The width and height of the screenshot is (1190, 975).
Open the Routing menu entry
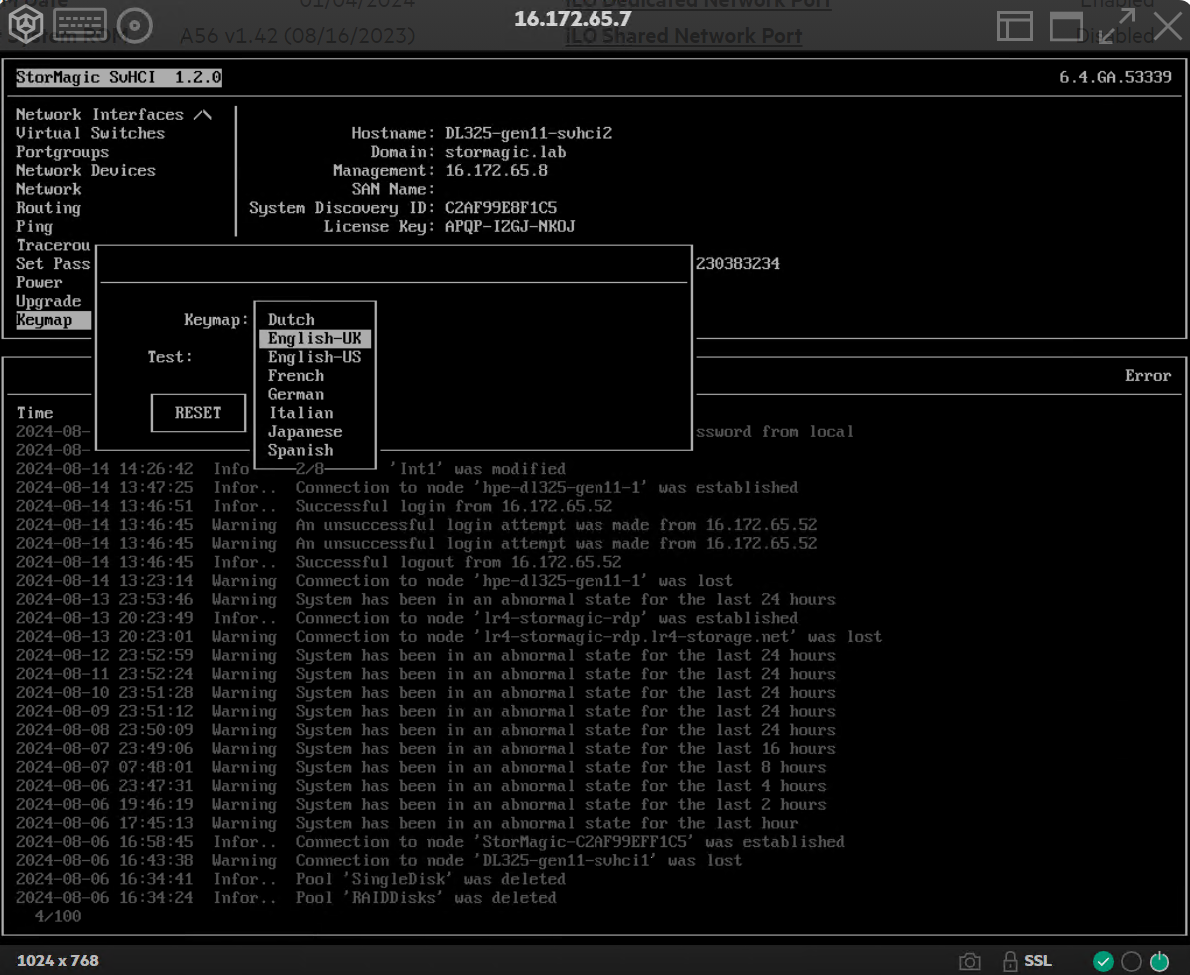click(x=48, y=208)
